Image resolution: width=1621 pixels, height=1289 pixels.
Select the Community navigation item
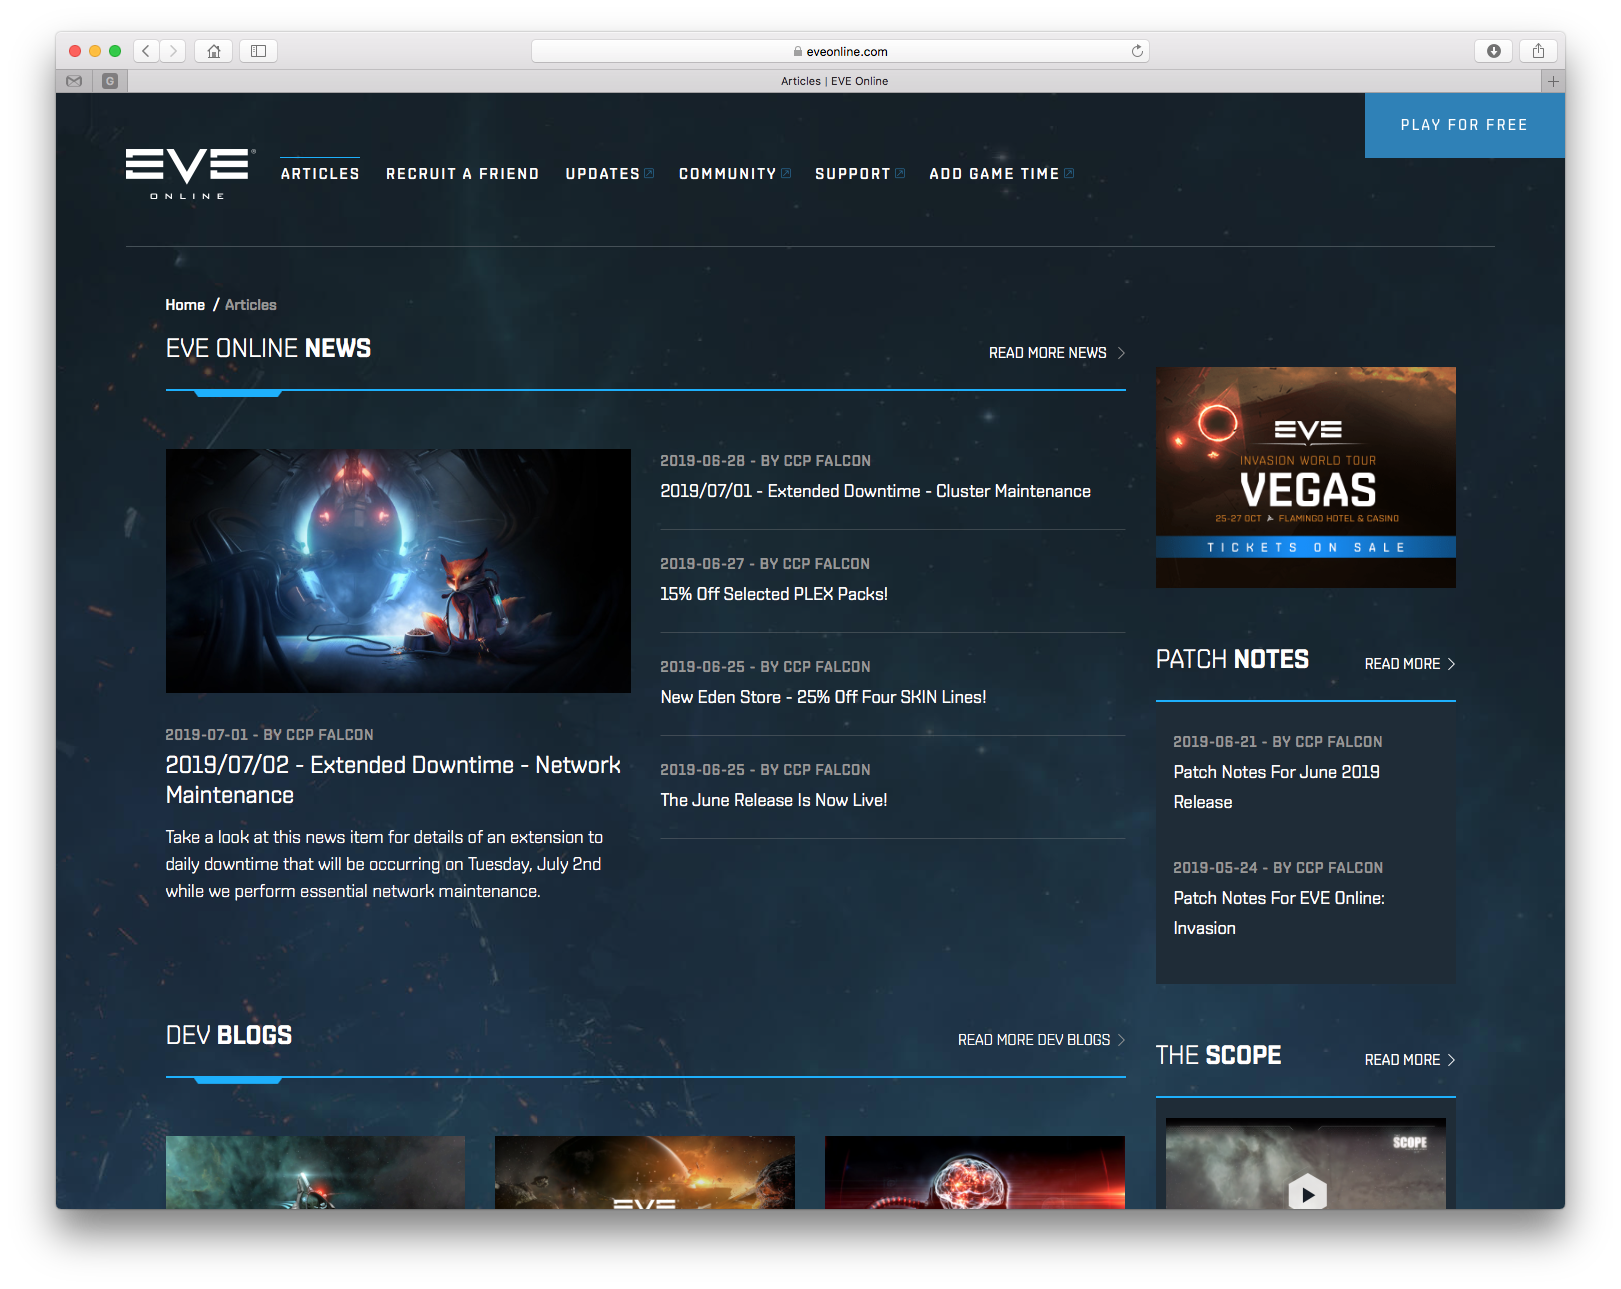pyautogui.click(x=728, y=174)
